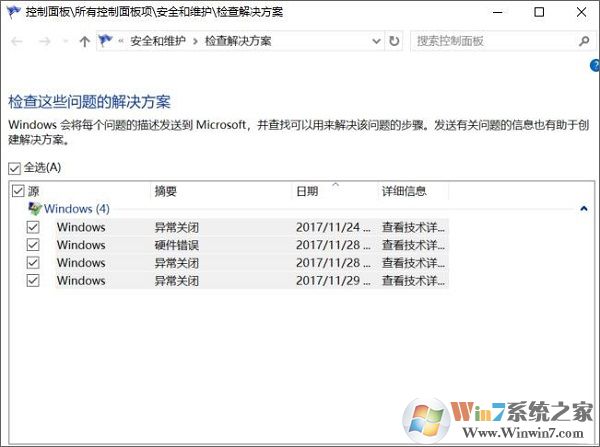This screenshot has width=600, height=447.
Task: Open recent locations dropdown arrow
Action: coord(65,41)
